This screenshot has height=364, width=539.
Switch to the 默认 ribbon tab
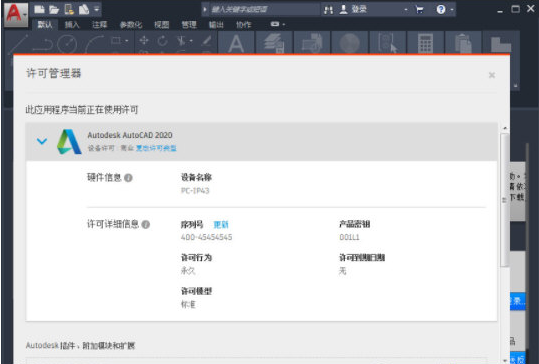pyautogui.click(x=45, y=24)
